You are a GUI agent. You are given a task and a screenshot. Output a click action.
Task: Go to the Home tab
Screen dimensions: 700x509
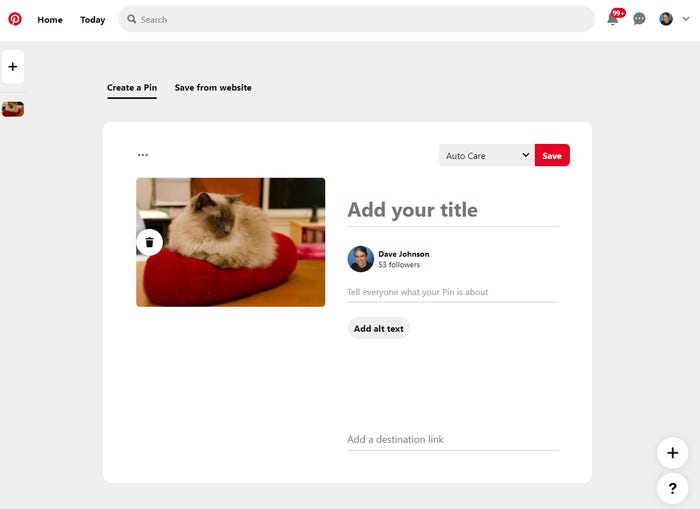tap(50, 20)
